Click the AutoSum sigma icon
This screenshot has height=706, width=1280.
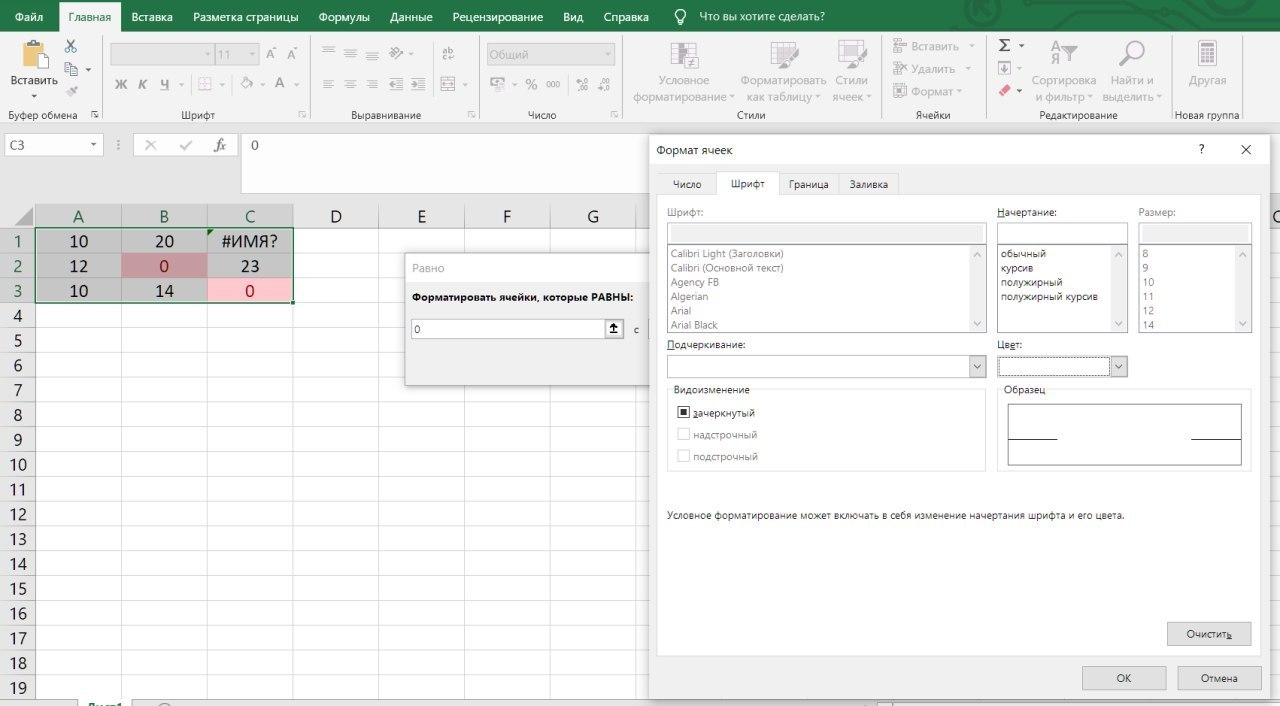pos(1004,46)
